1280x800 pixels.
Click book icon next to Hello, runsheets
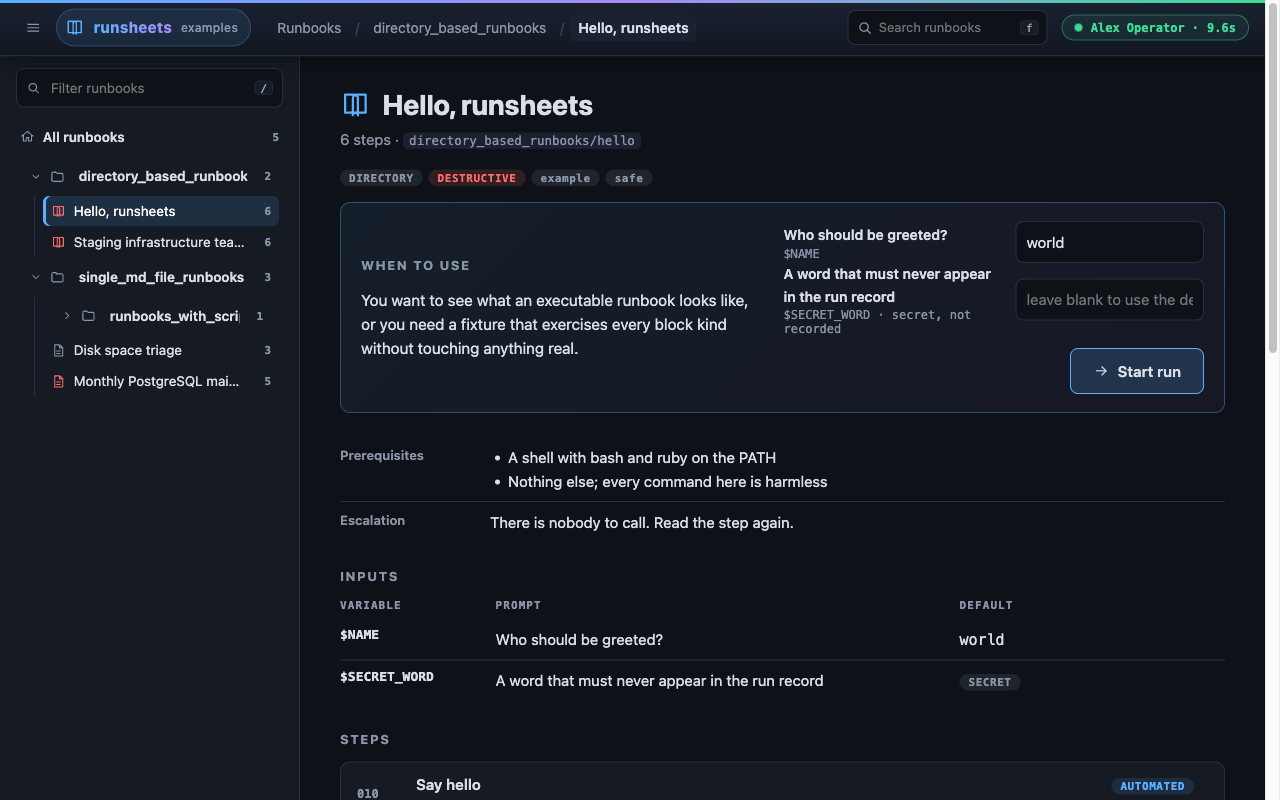(x=58, y=211)
